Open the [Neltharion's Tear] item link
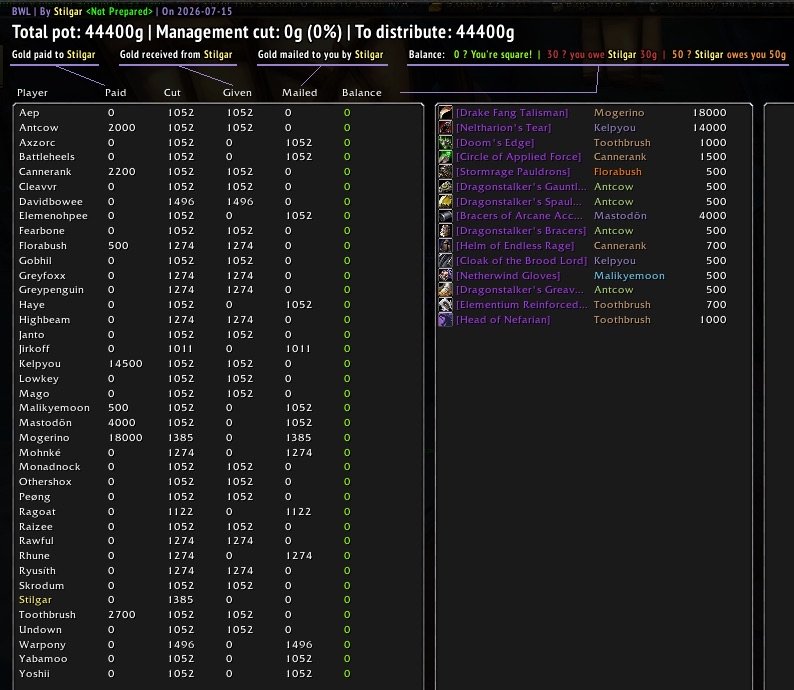The width and height of the screenshot is (794, 690). click(503, 128)
